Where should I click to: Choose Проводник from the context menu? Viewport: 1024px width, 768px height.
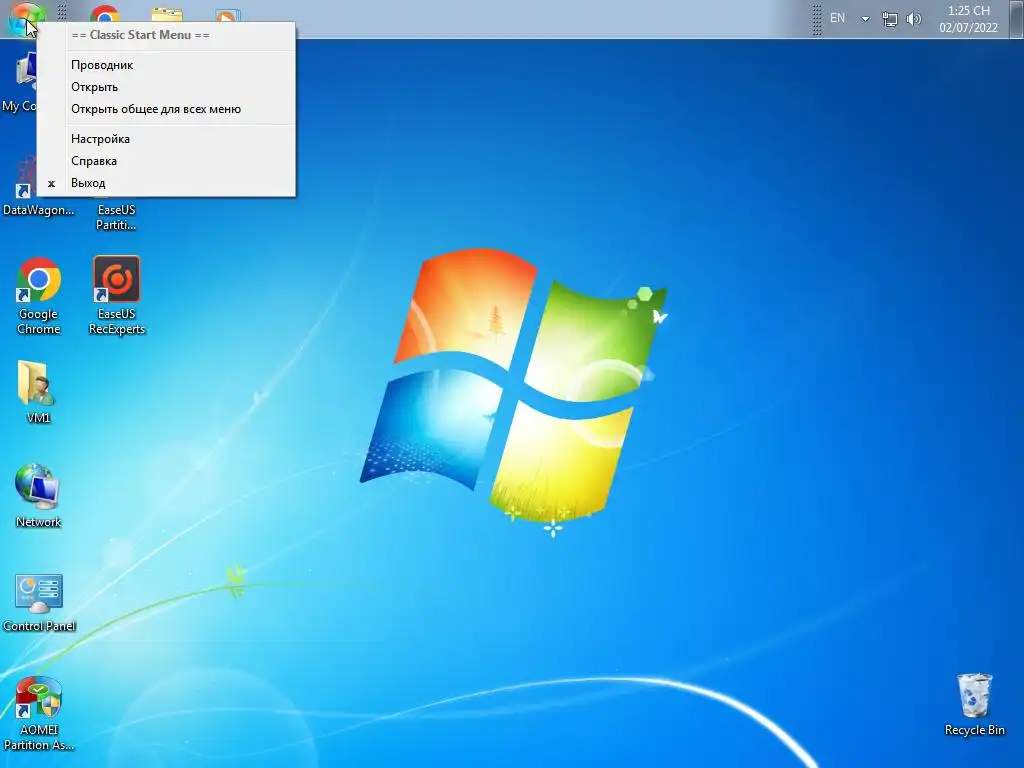coord(167,65)
